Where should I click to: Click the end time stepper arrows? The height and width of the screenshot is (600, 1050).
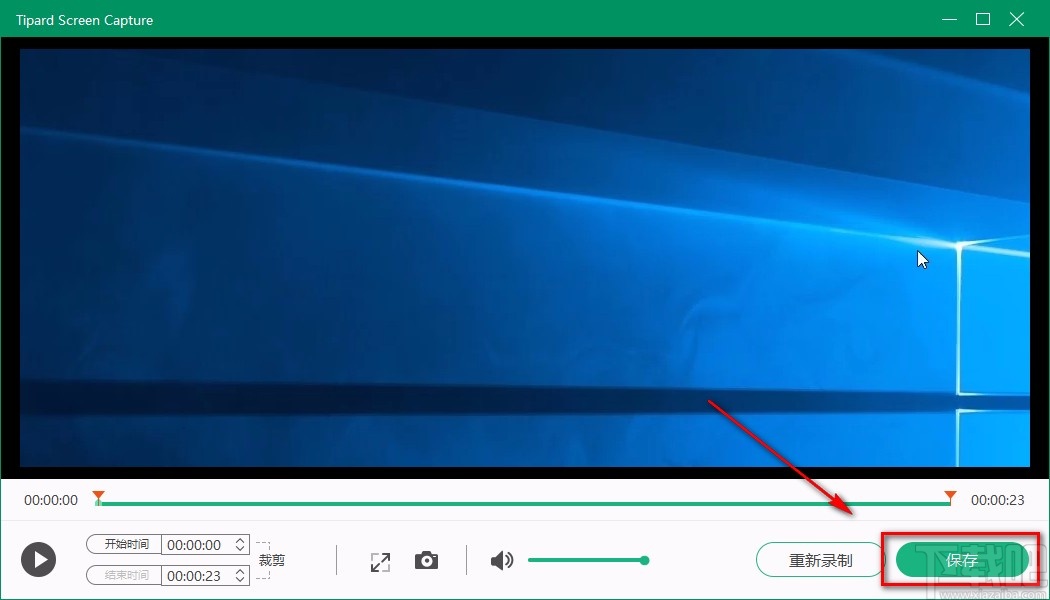click(238, 575)
